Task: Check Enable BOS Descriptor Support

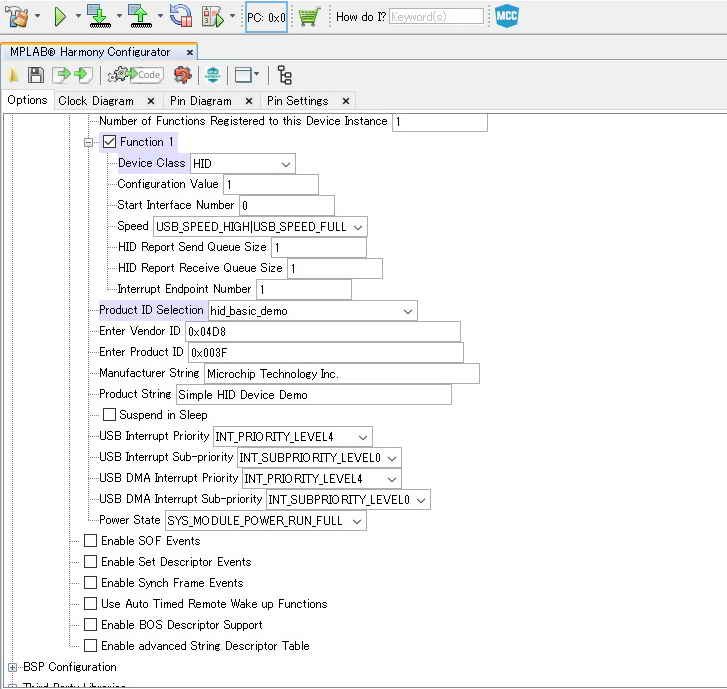Action: 90,625
